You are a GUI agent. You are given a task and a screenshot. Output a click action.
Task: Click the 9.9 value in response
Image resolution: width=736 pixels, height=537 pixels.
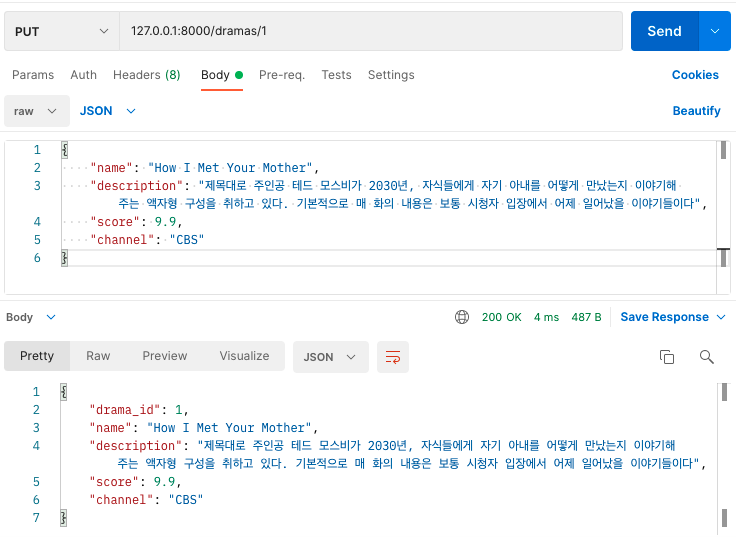tap(164, 482)
